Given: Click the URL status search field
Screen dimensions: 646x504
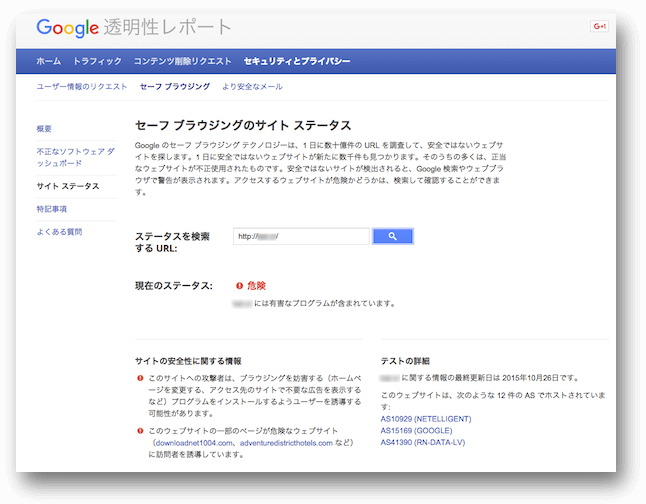Looking at the screenshot, I should pyautogui.click(x=301, y=236).
